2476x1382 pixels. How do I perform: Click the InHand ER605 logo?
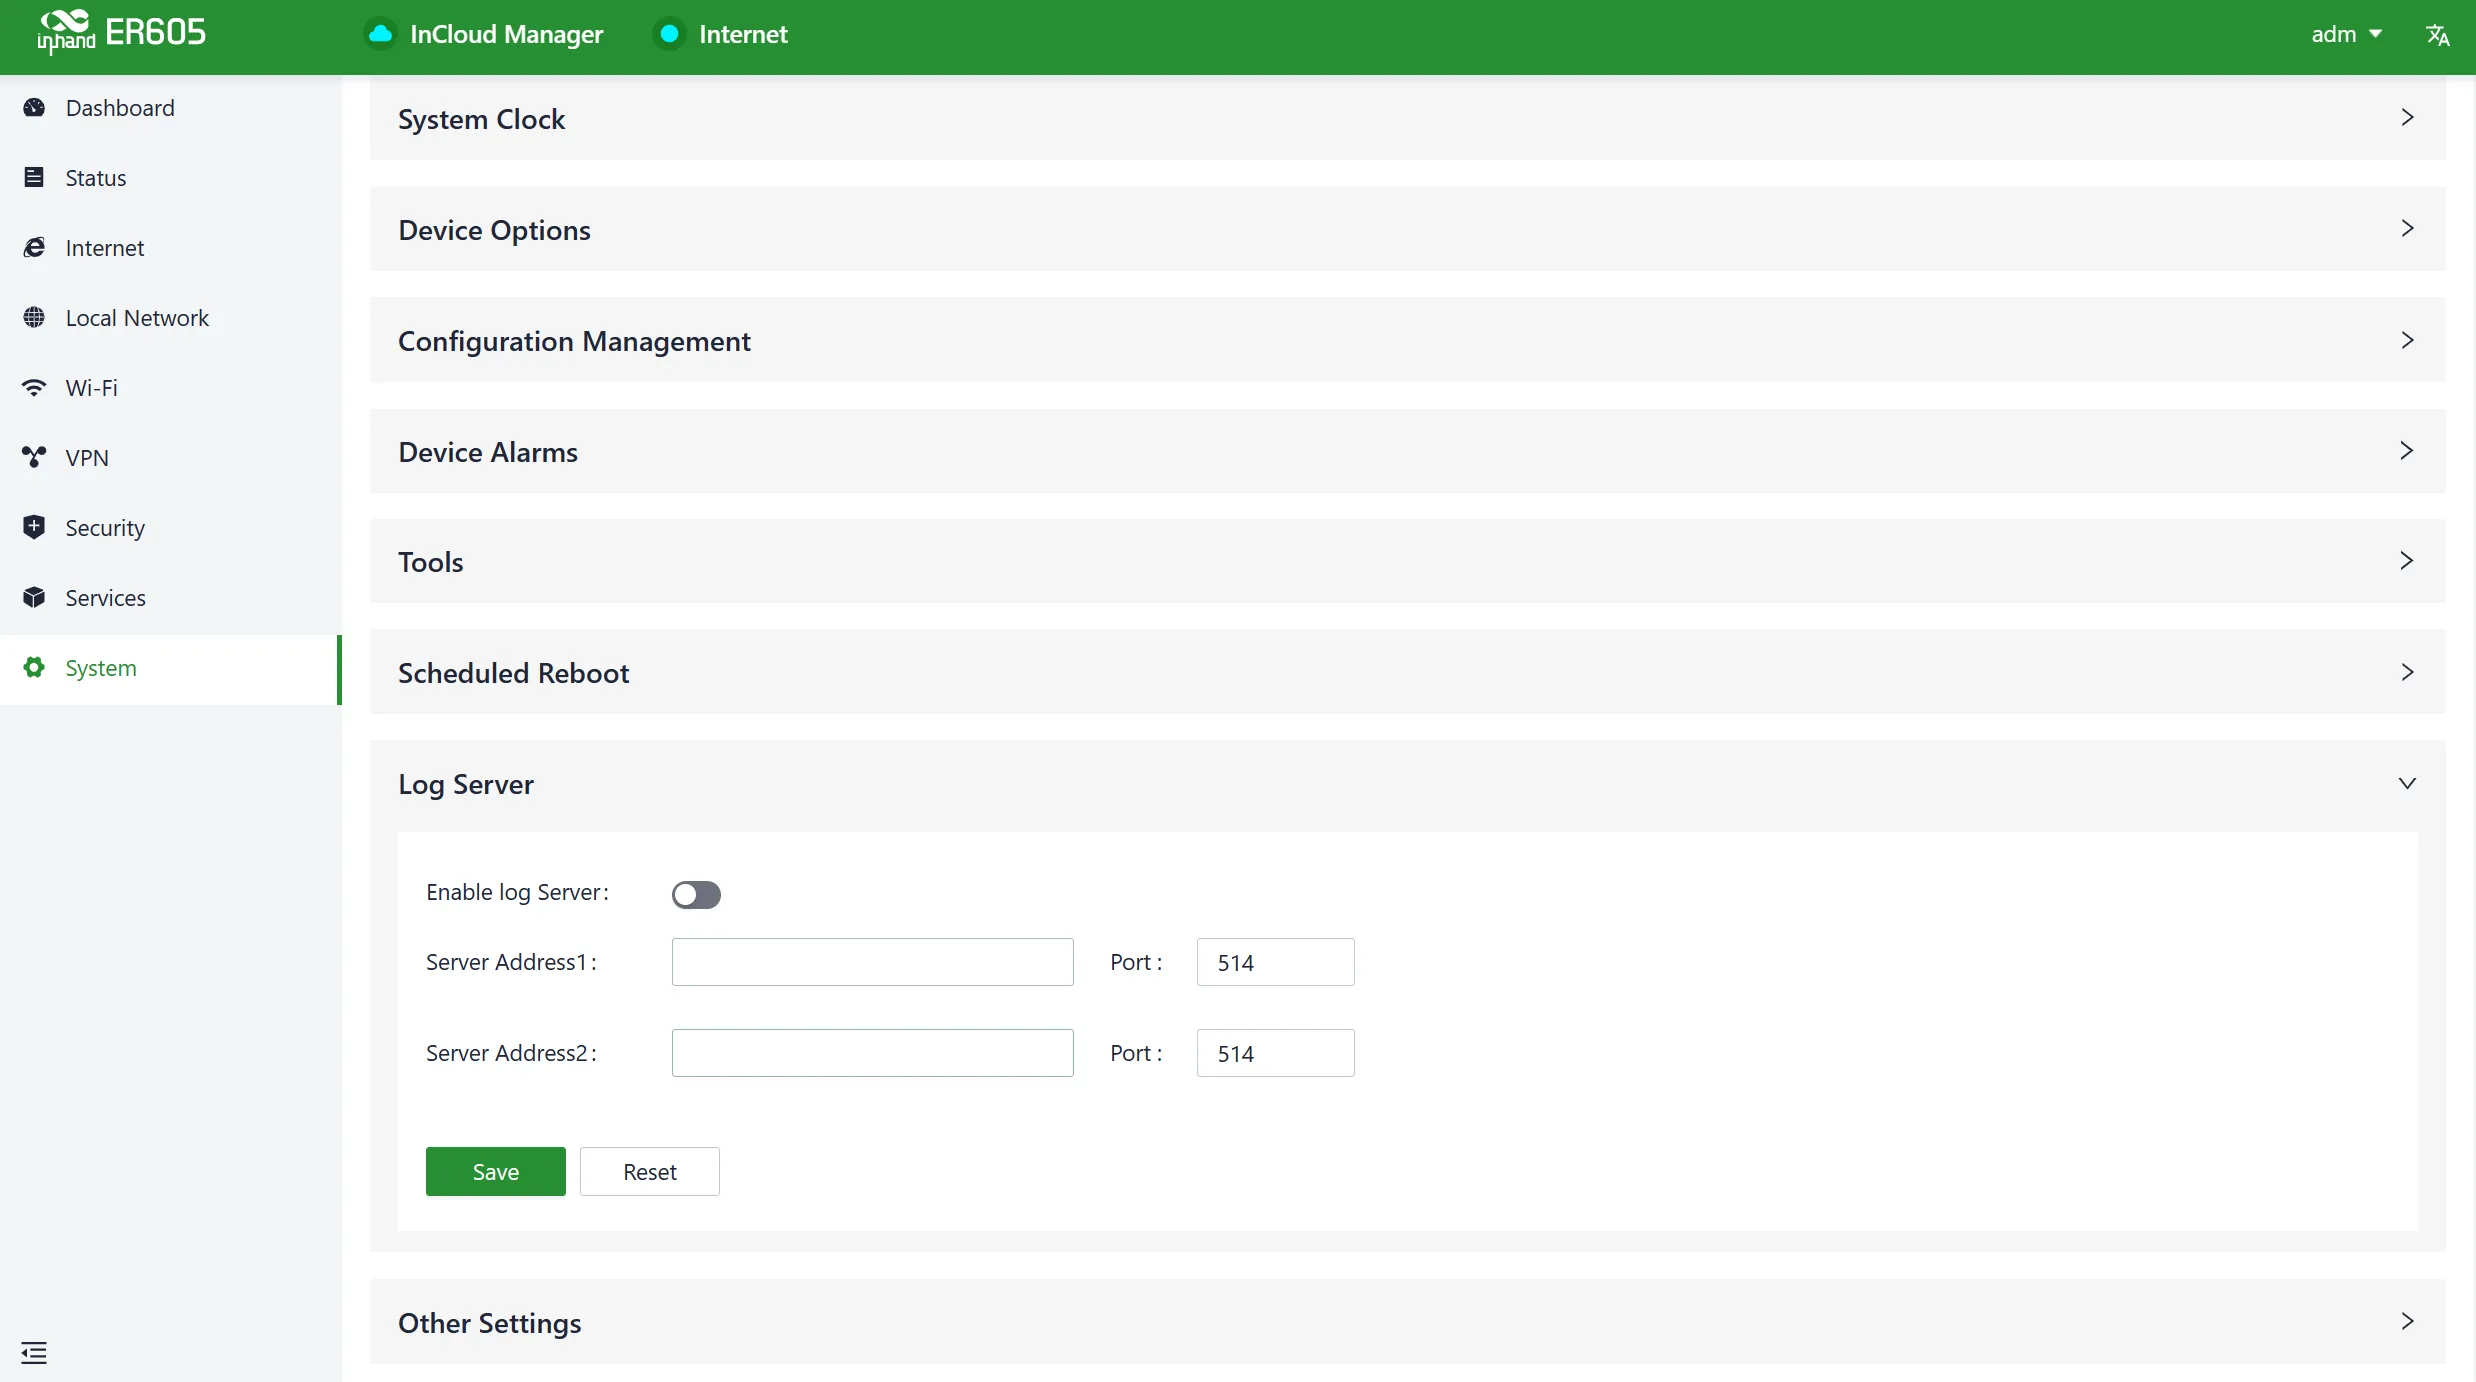pos(121,32)
